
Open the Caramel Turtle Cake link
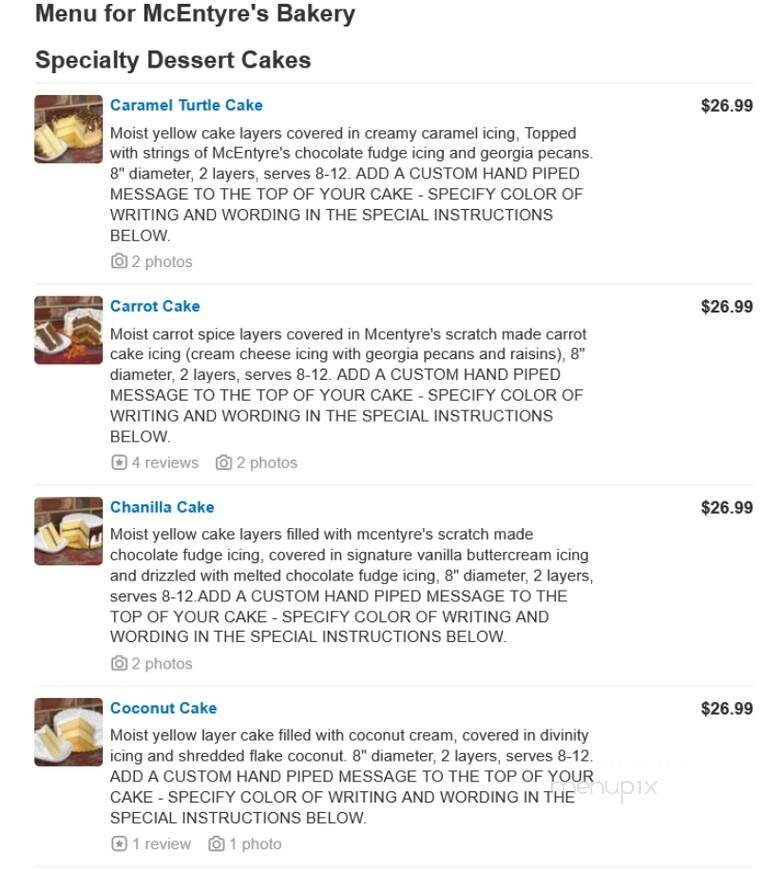tap(184, 105)
